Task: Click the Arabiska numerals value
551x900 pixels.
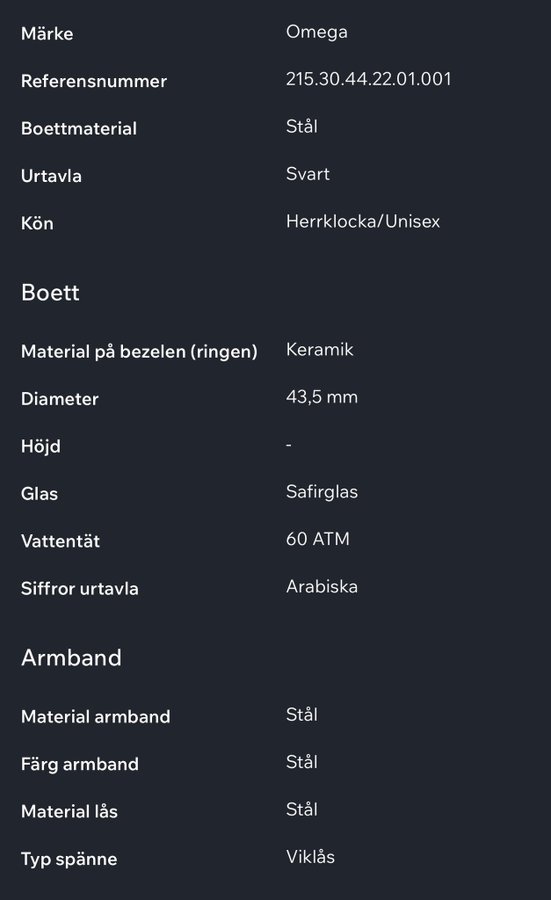Action: click(x=322, y=587)
